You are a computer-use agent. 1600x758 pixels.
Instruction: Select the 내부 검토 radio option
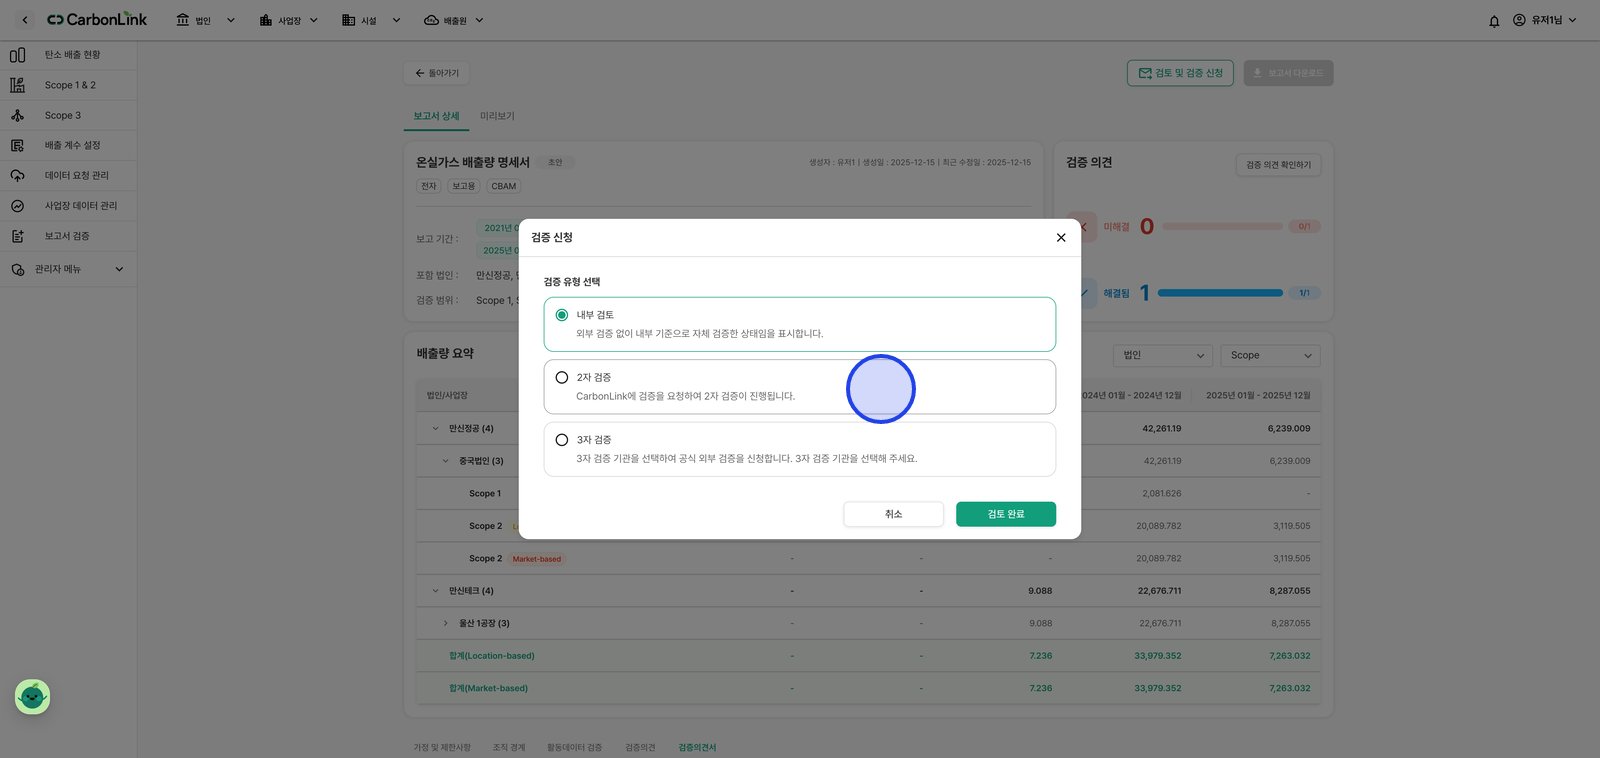(x=562, y=315)
